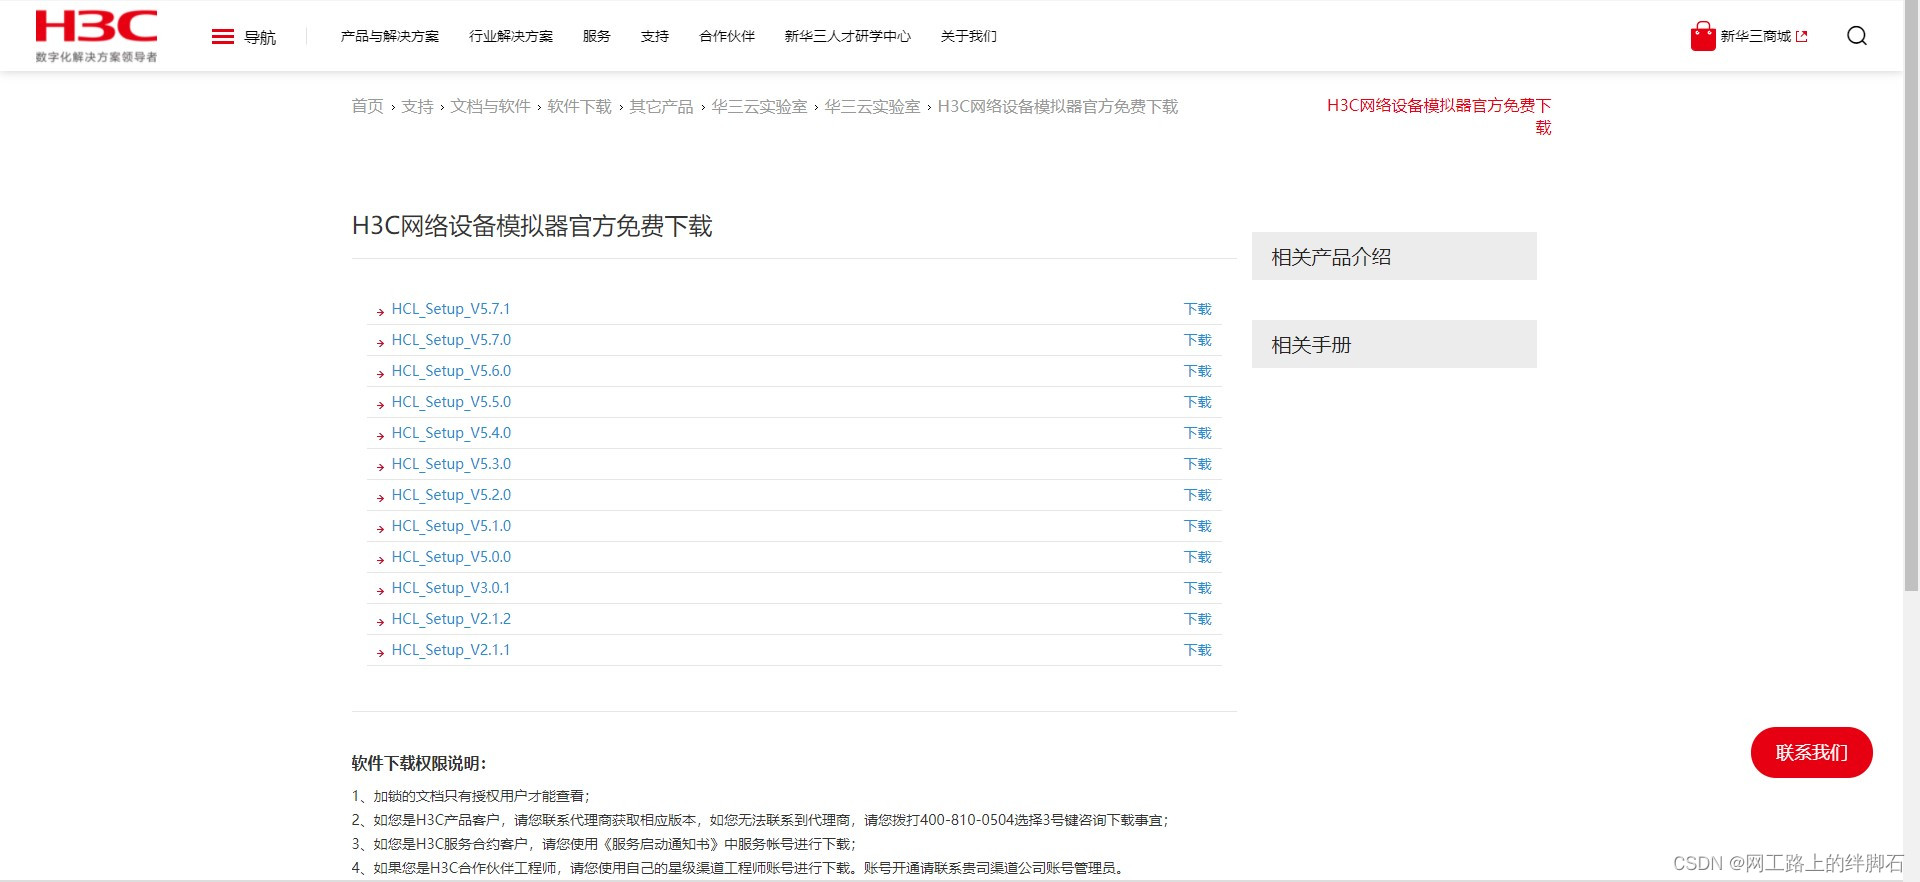Open HCL_Setup_V5.0.0 link
The height and width of the screenshot is (882, 1920).
pyautogui.click(x=451, y=557)
